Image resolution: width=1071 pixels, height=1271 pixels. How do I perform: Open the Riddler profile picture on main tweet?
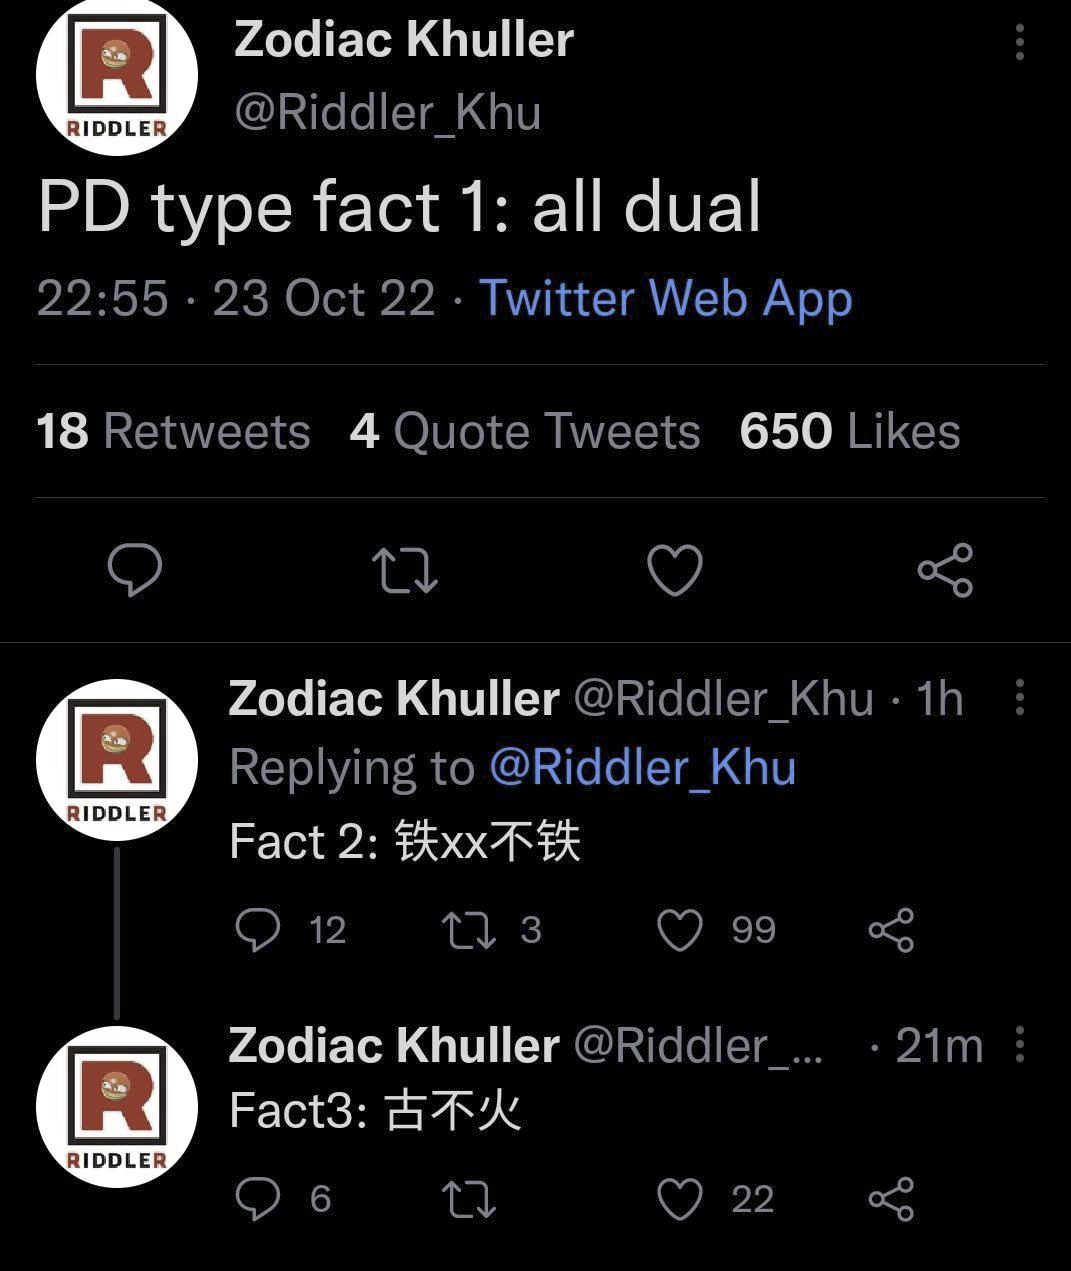pyautogui.click(x=117, y=76)
